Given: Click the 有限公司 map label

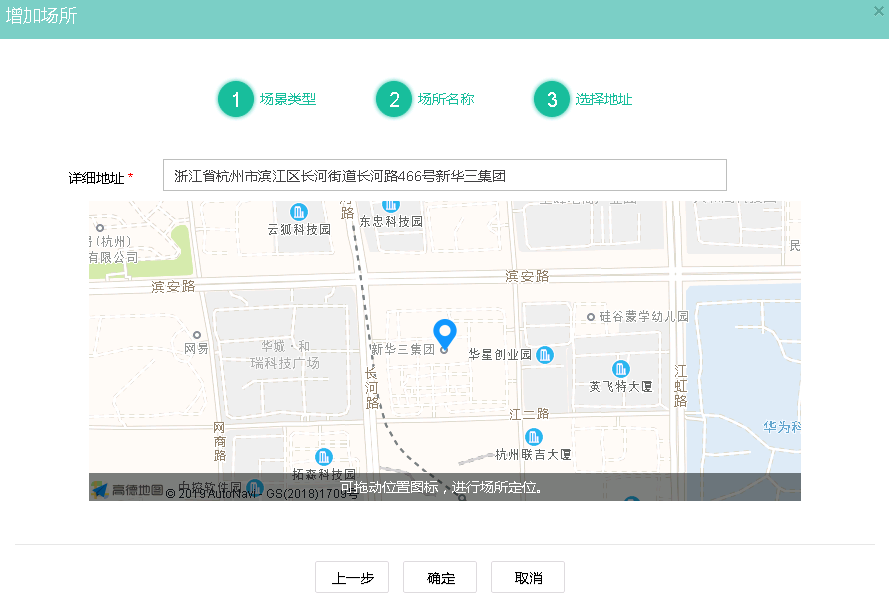Looking at the screenshot, I should click(x=113, y=257).
